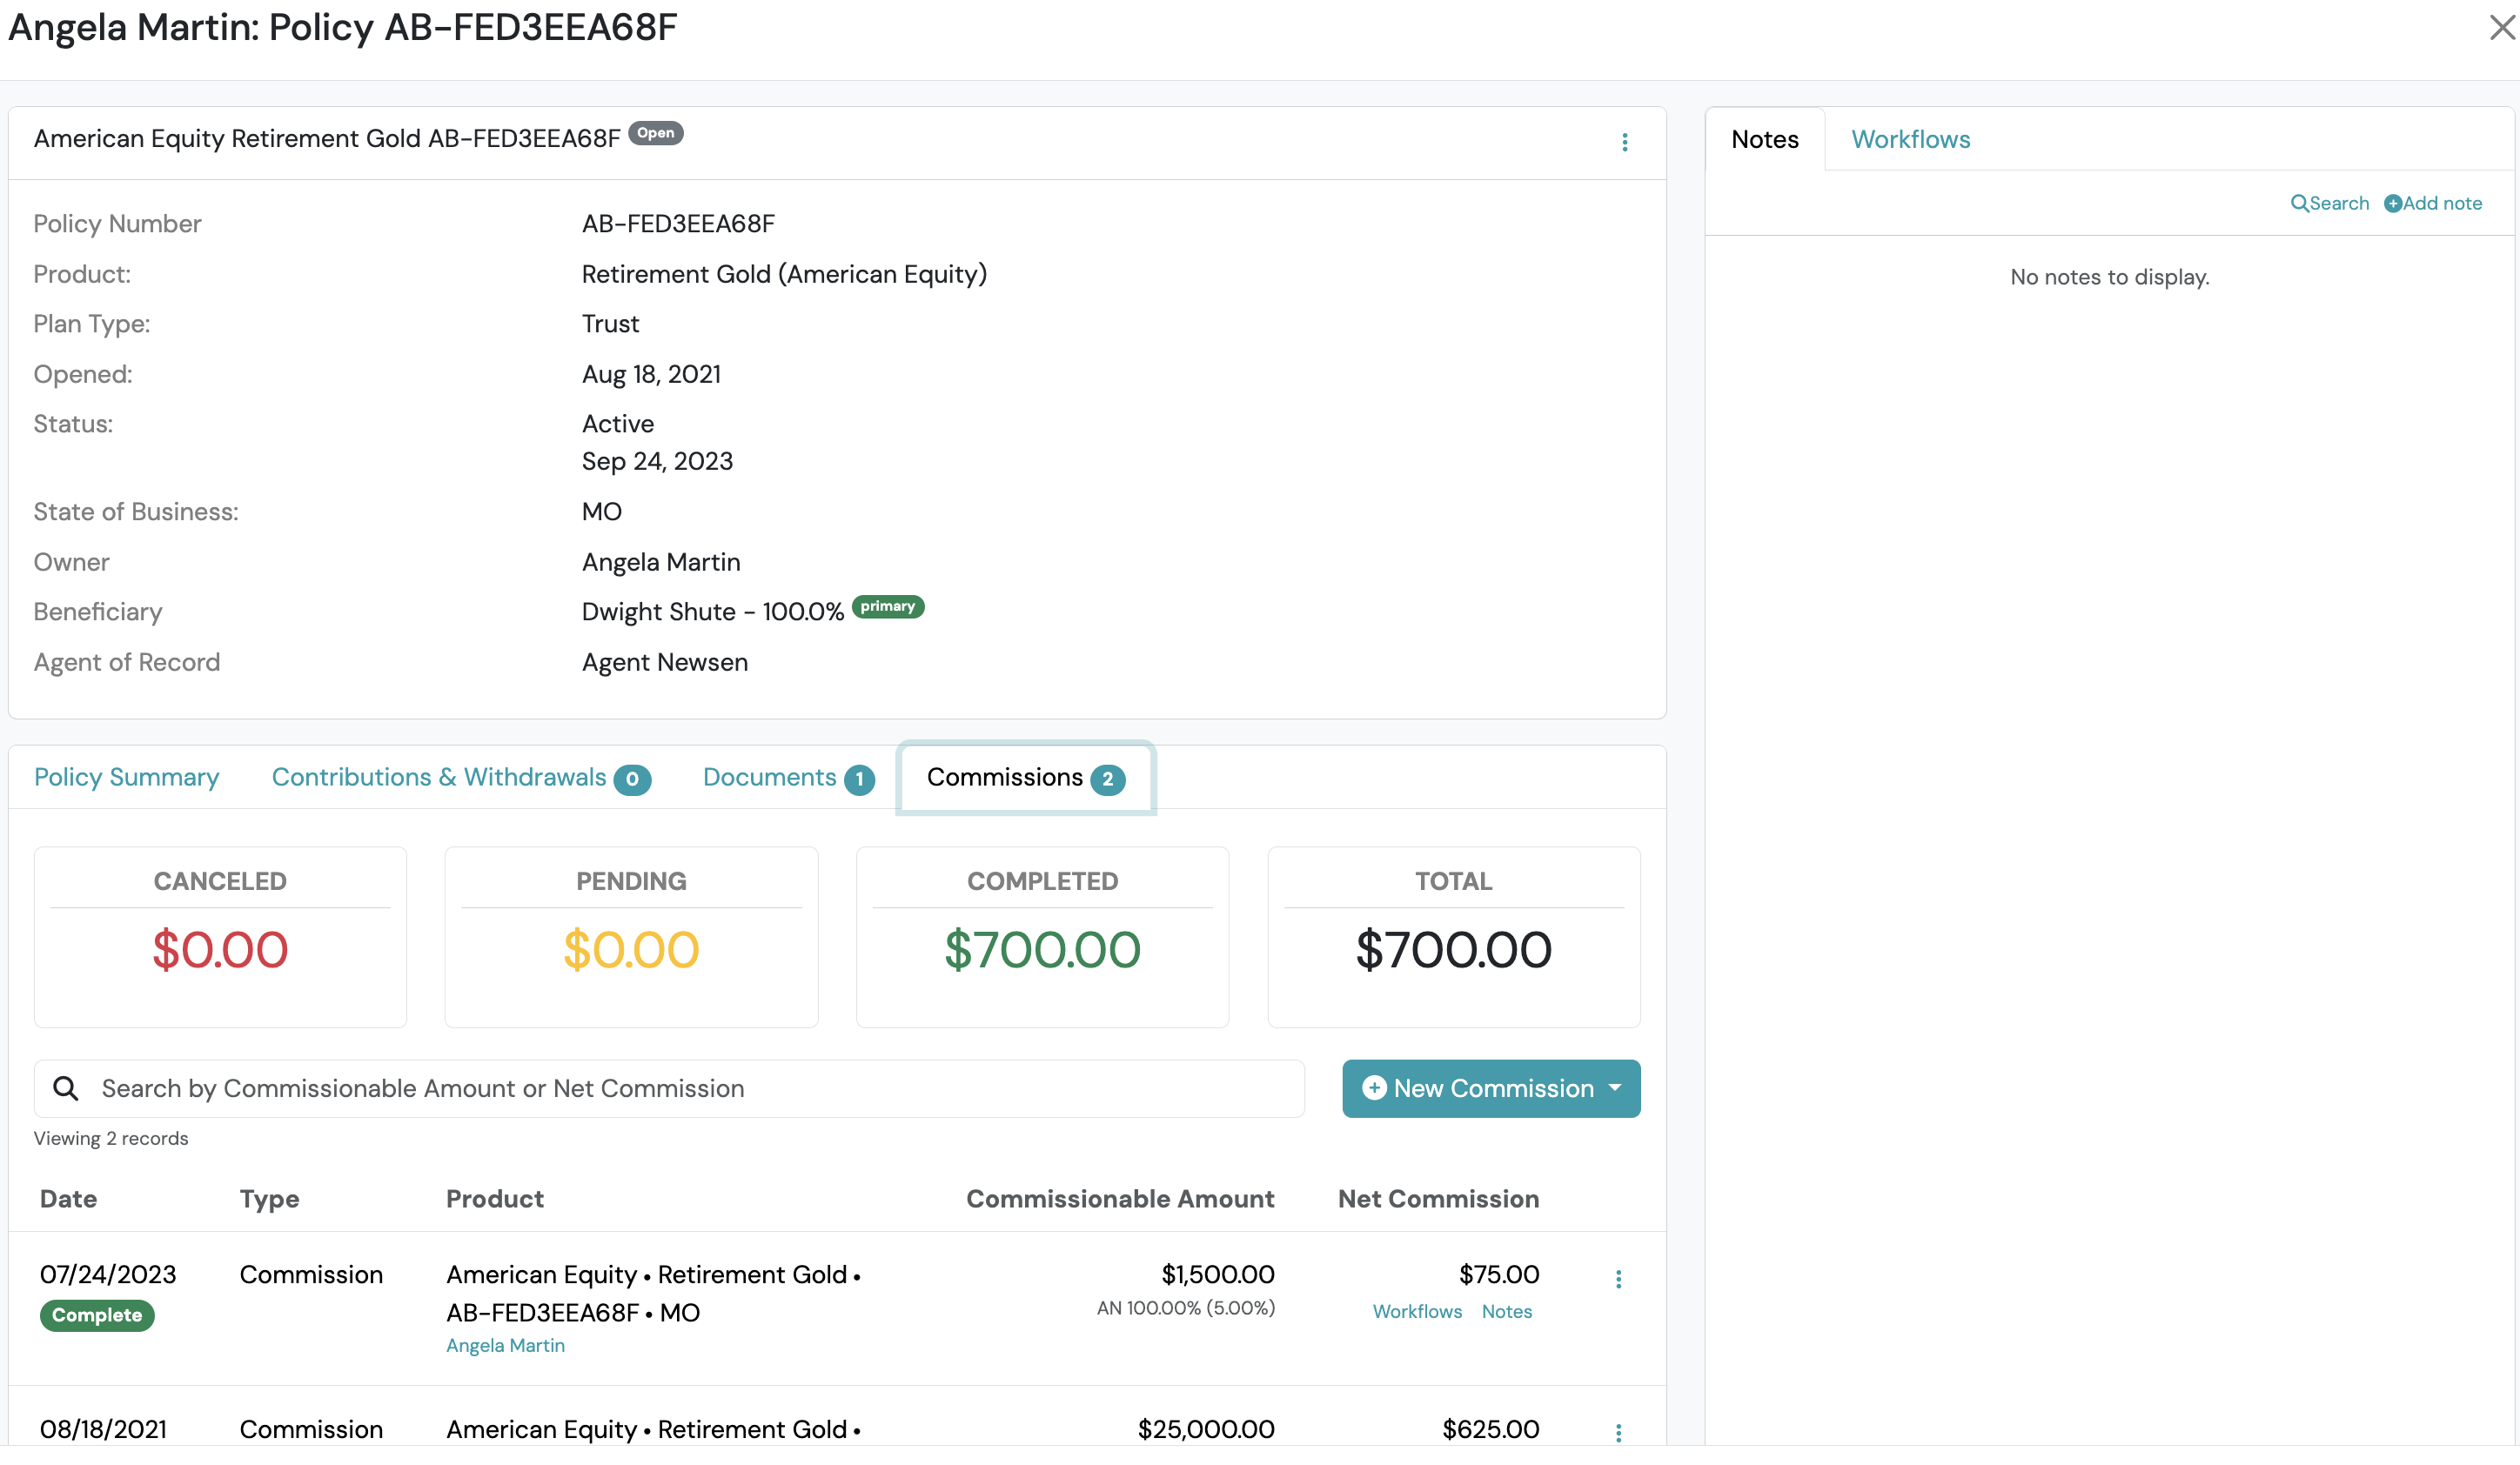2520x1465 pixels.
Task: Click the Commissions count badge
Action: click(x=1107, y=779)
